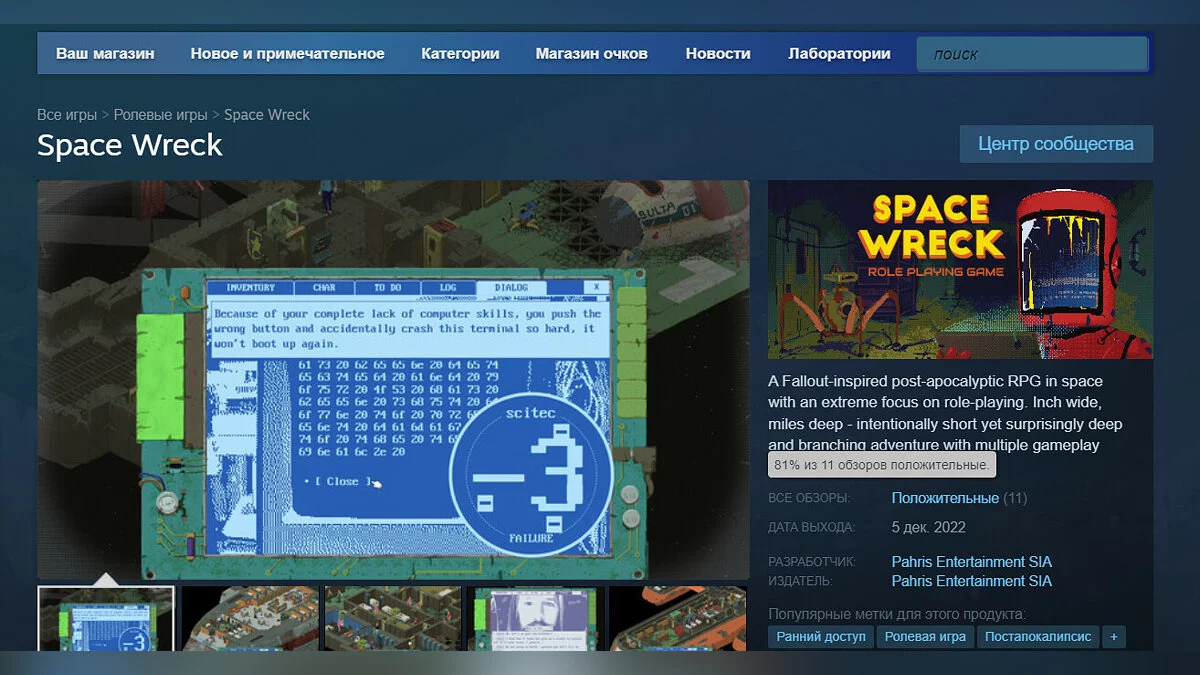1200x675 pixels.
Task: Select the Ролевая игра tag
Action: click(x=925, y=637)
